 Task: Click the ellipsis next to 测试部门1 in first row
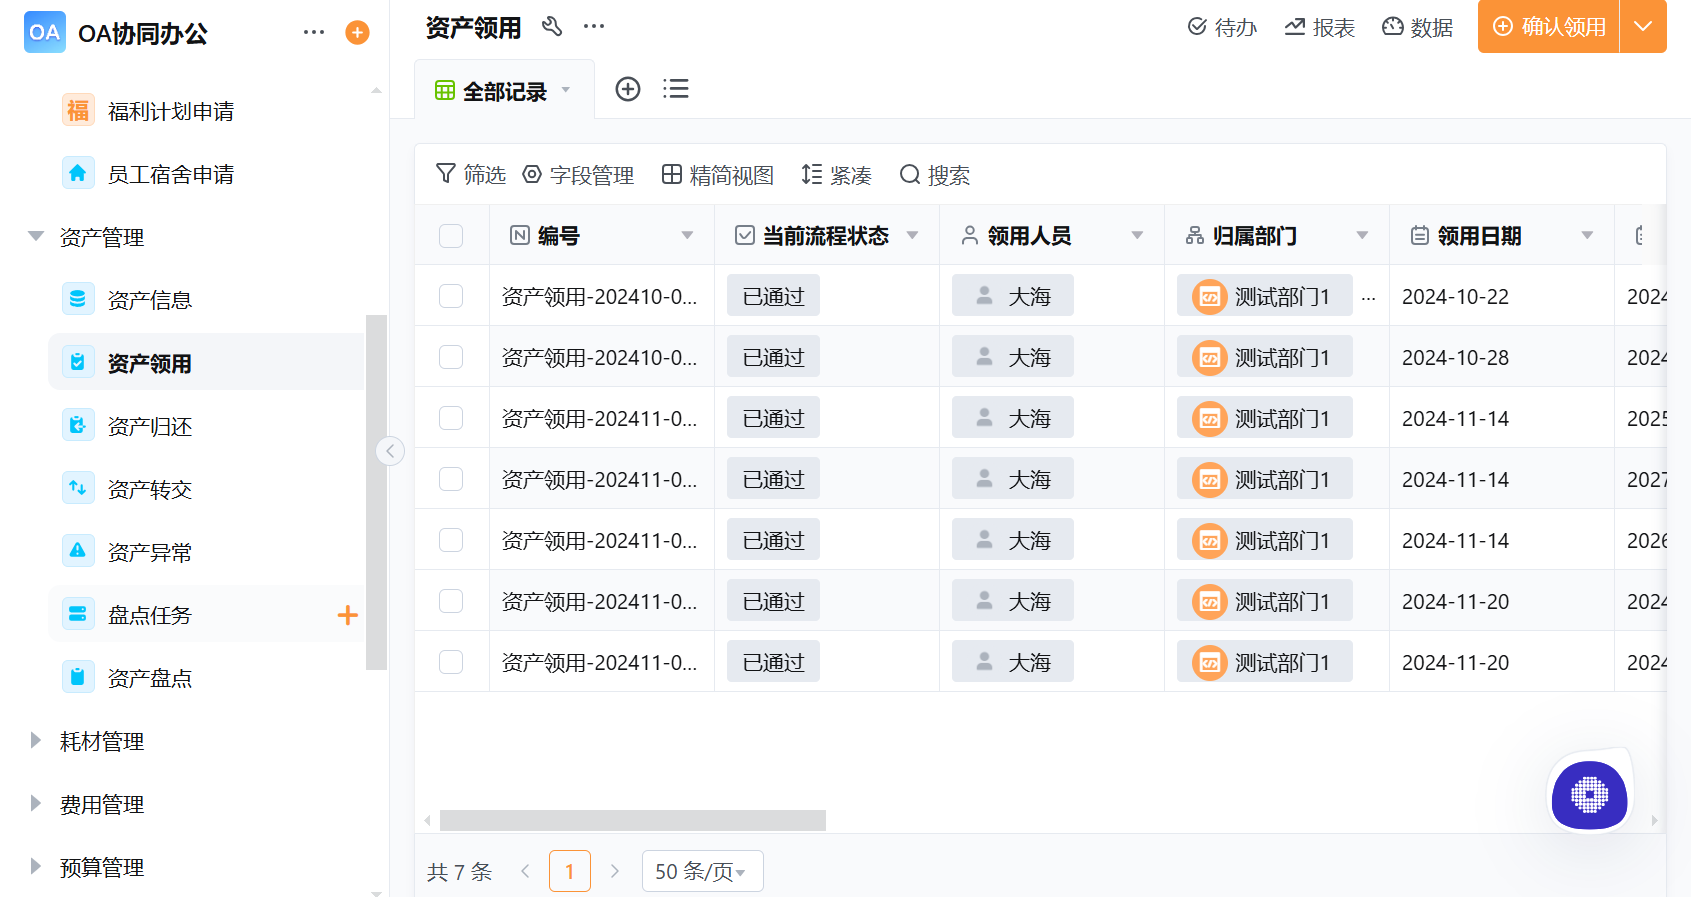click(x=1368, y=297)
